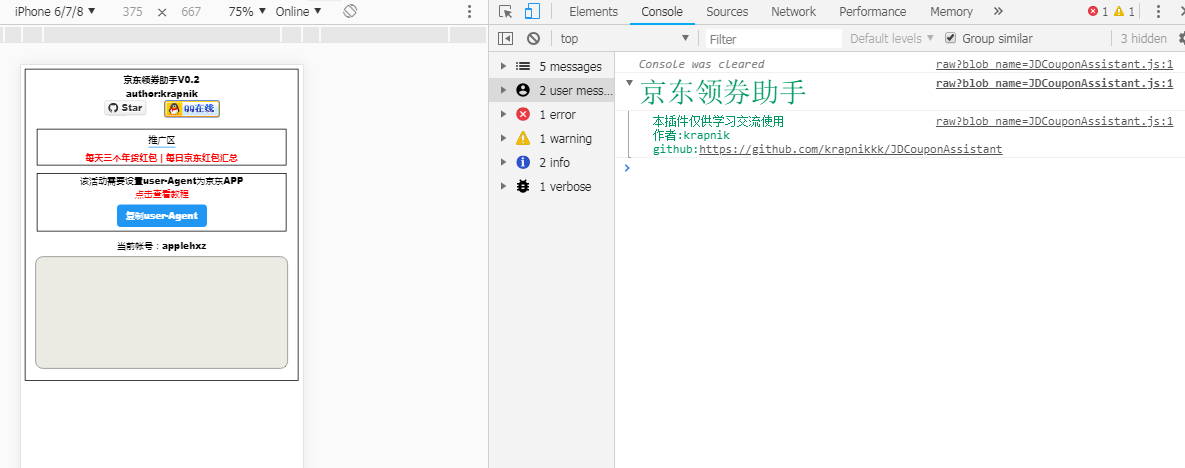This screenshot has height=468, width=1185.
Task: Click the 3 hidden messages label
Action: coord(1143,39)
